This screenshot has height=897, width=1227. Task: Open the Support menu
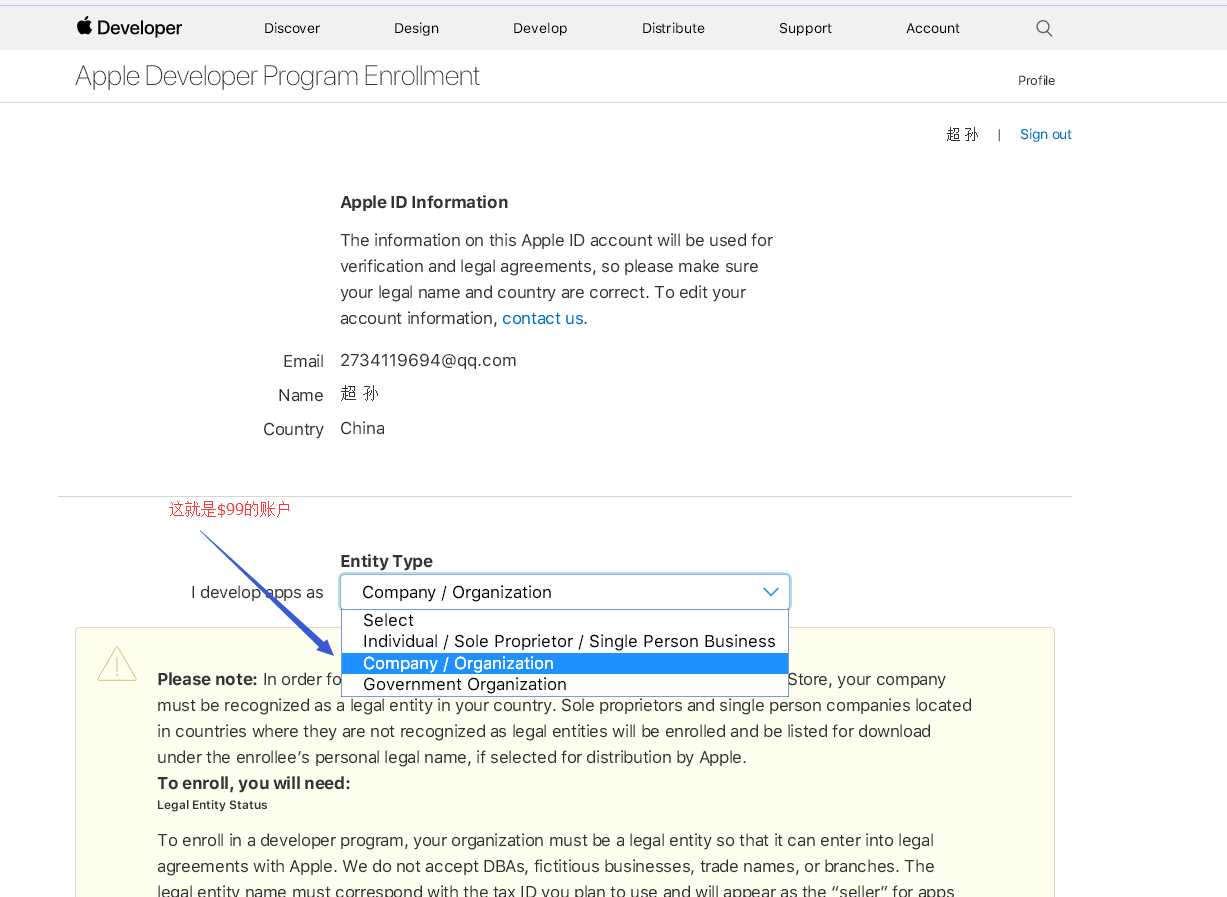click(x=805, y=28)
